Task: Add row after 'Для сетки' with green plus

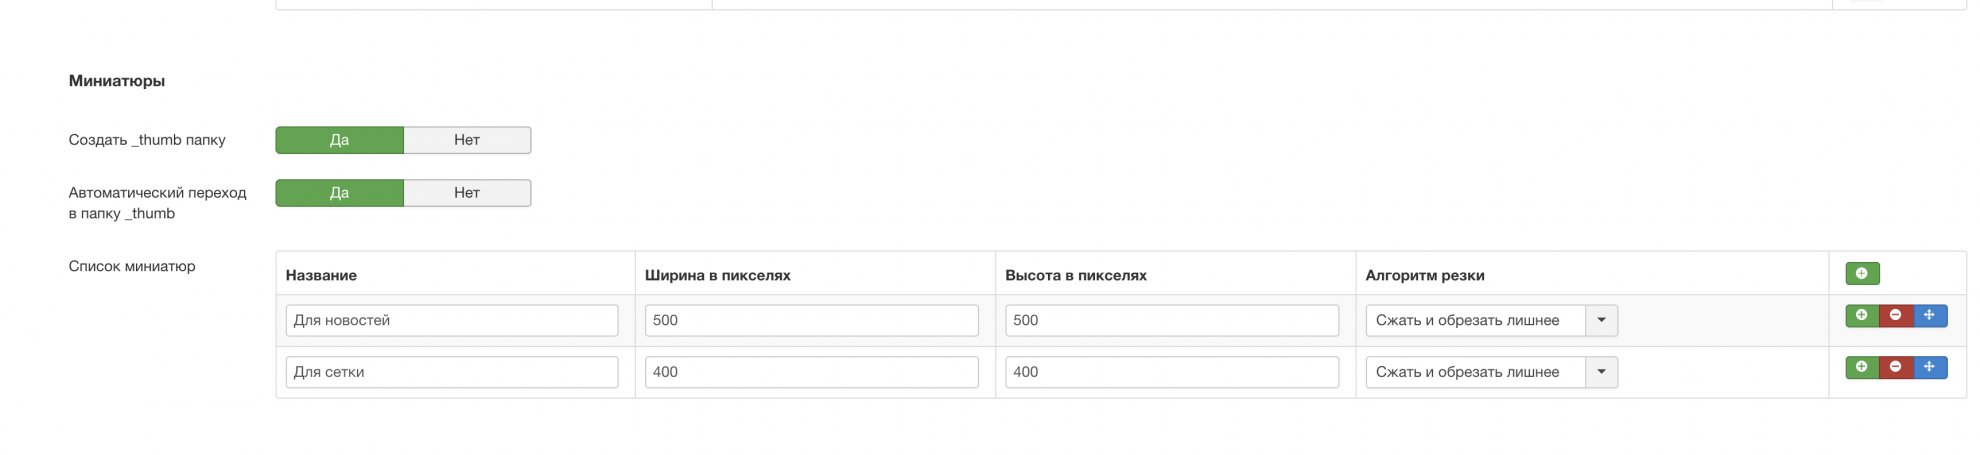Action: 1861,368
